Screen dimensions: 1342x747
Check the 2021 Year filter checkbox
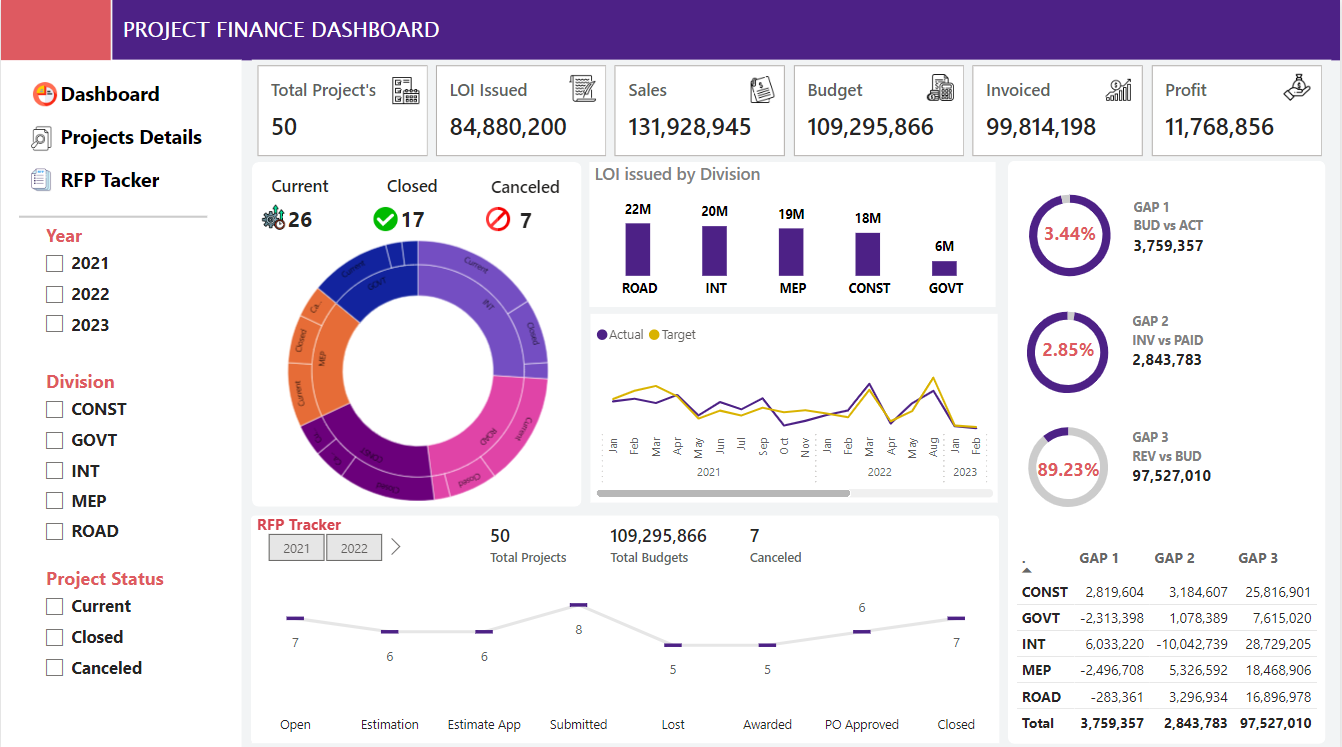tap(54, 263)
